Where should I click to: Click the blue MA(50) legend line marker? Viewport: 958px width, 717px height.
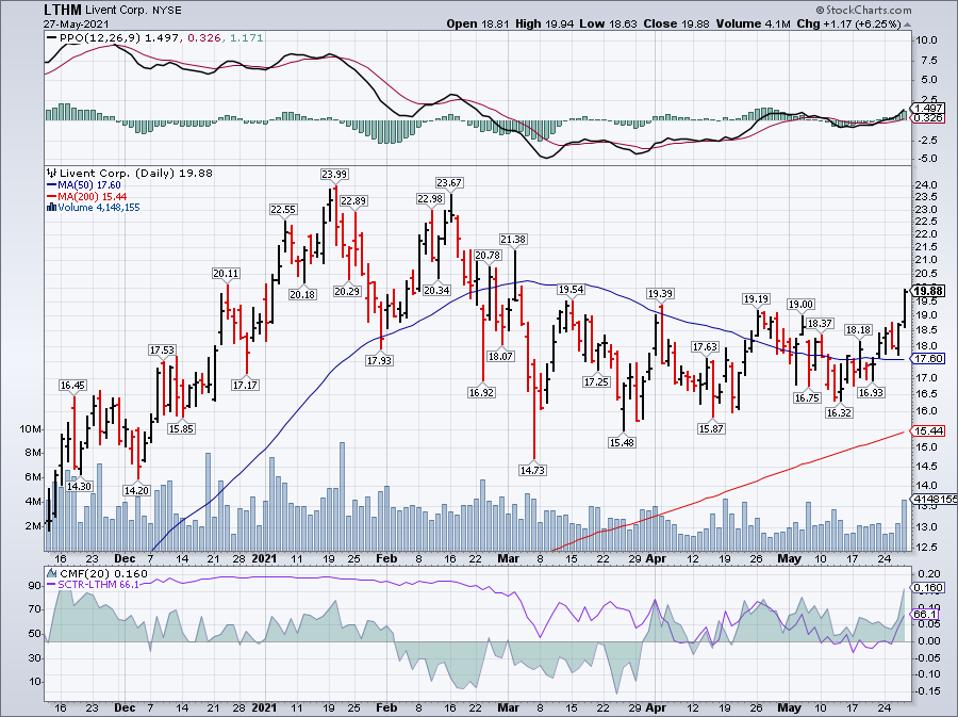click(50, 185)
